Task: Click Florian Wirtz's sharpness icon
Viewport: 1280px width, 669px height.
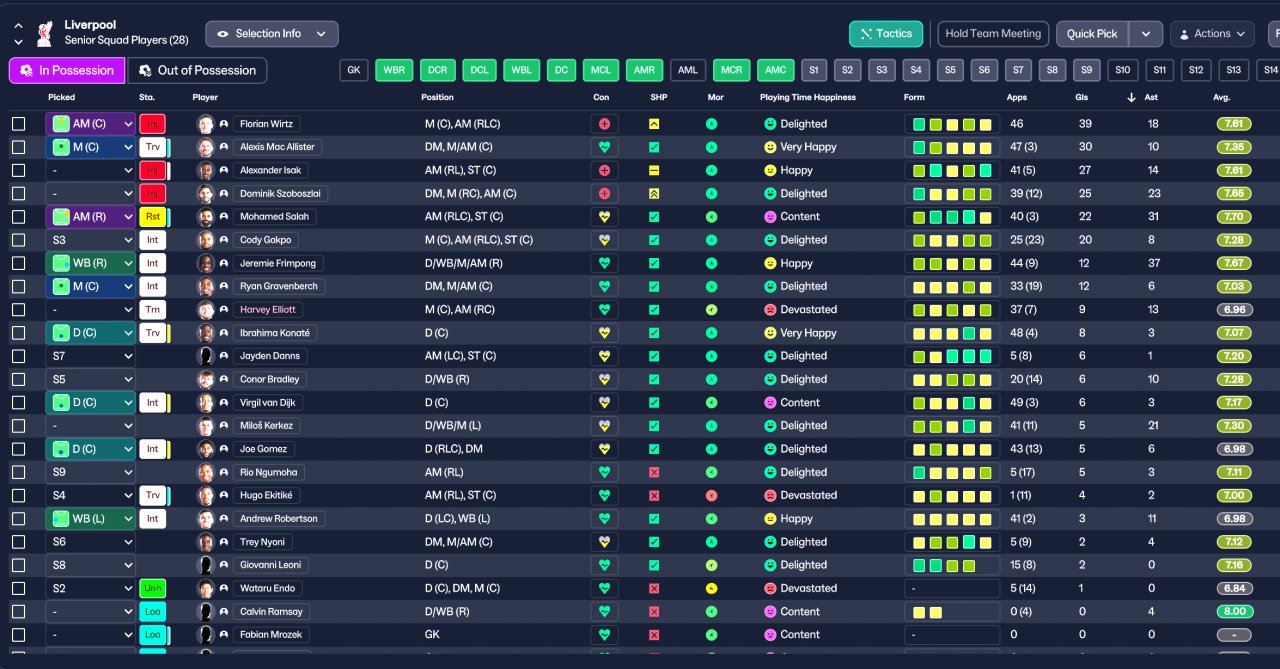Action: (x=654, y=124)
